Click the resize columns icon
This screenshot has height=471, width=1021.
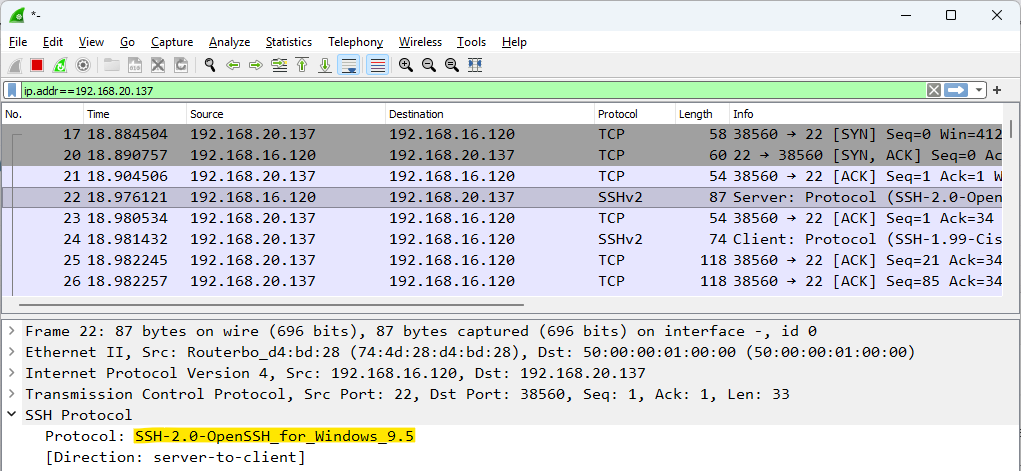[475, 65]
